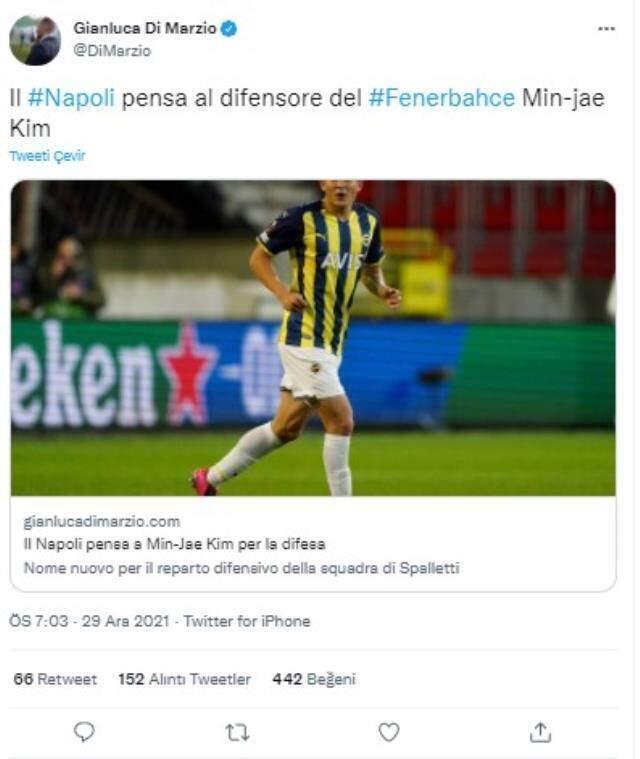Open the three-dot more options menu
This screenshot has width=640, height=759.
click(x=606, y=30)
